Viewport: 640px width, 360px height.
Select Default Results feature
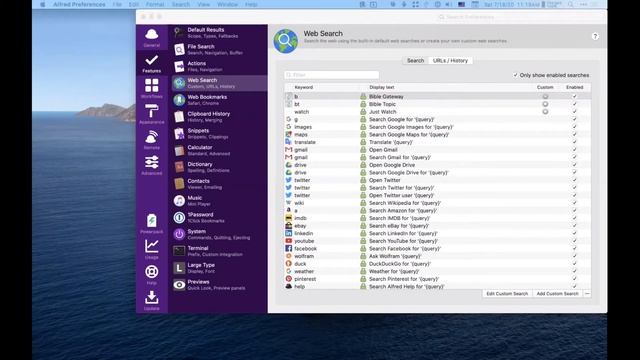tap(219, 33)
